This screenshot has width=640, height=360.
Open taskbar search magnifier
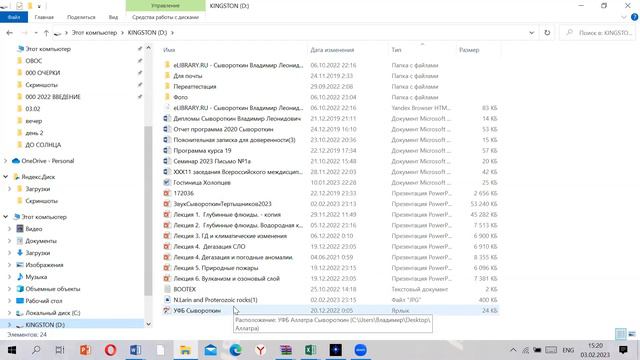36,350
